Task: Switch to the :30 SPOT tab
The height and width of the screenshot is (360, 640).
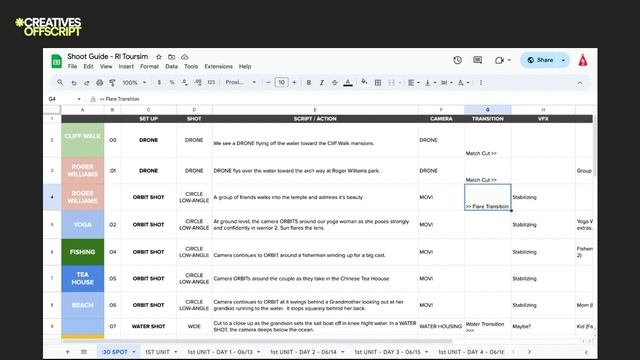Action: pyautogui.click(x=118, y=352)
